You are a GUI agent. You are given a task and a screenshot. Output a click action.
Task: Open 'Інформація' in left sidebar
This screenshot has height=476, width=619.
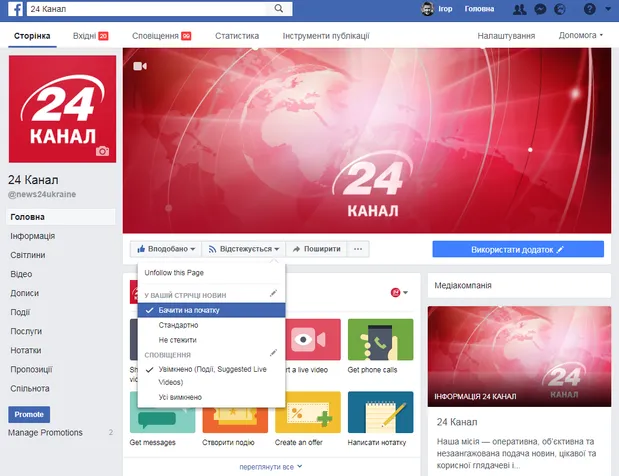pos(33,236)
